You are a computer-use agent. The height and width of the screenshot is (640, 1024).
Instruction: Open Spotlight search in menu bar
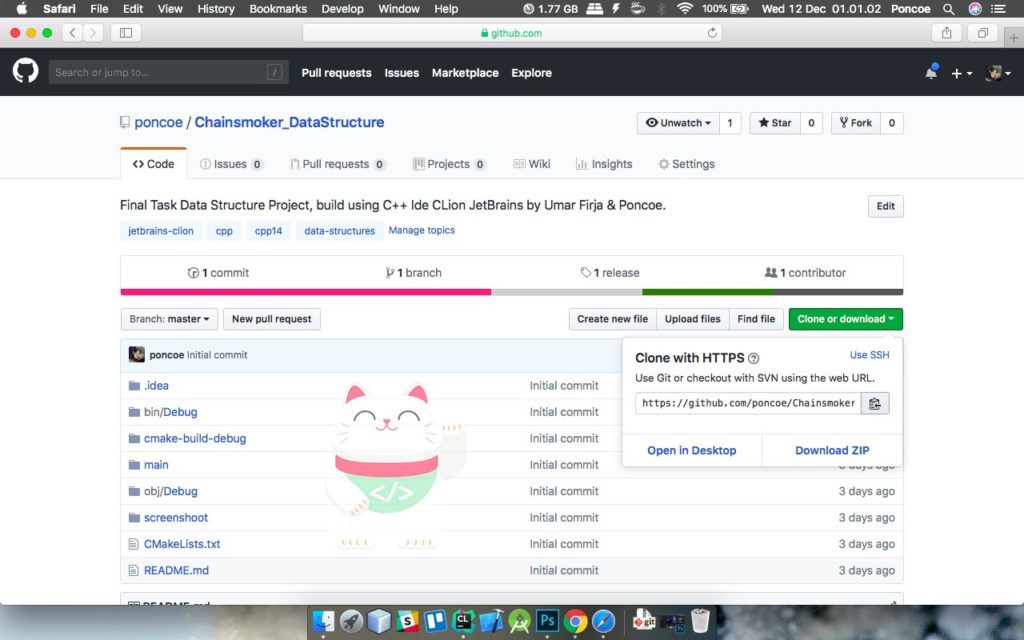tap(948, 8)
